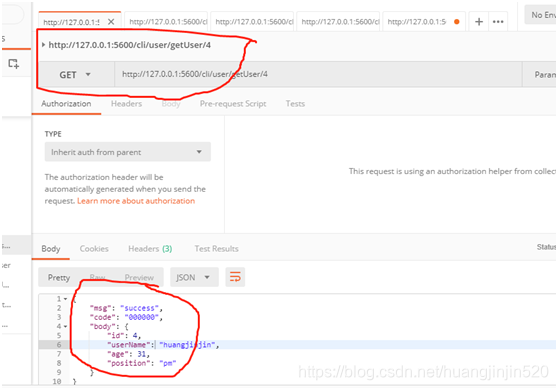Open the JSON format dropdown
The height and width of the screenshot is (390, 558).
pos(193,277)
